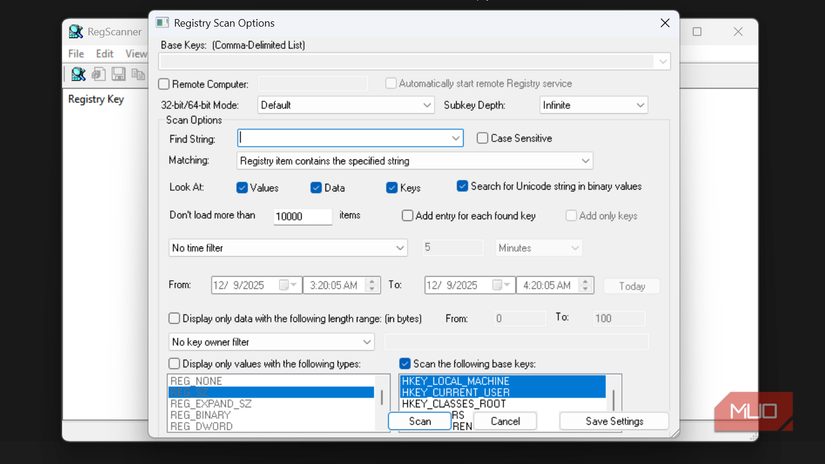Click the Remote Computer name field

click(x=313, y=84)
